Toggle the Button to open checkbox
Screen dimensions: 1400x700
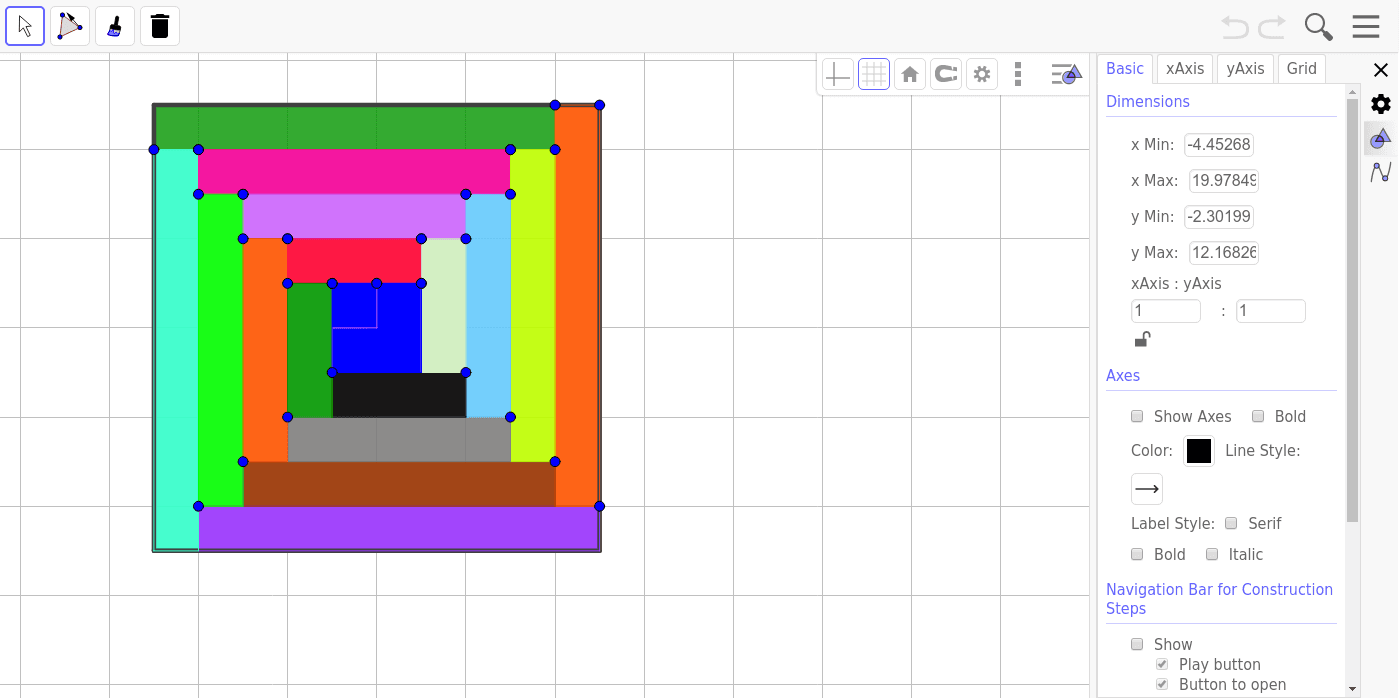pyautogui.click(x=1162, y=684)
